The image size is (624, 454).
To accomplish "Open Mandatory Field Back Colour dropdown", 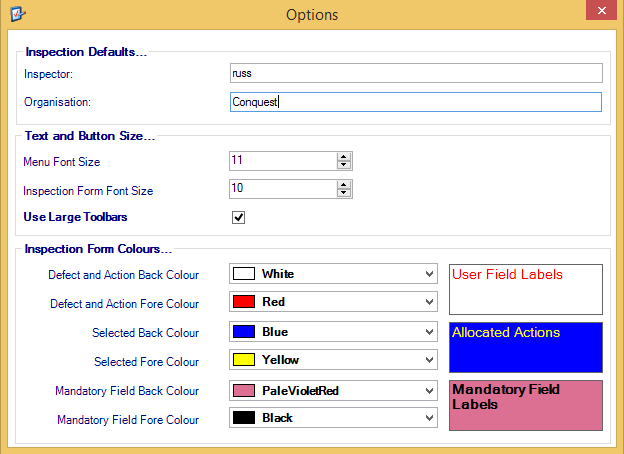I will click(x=333, y=390).
